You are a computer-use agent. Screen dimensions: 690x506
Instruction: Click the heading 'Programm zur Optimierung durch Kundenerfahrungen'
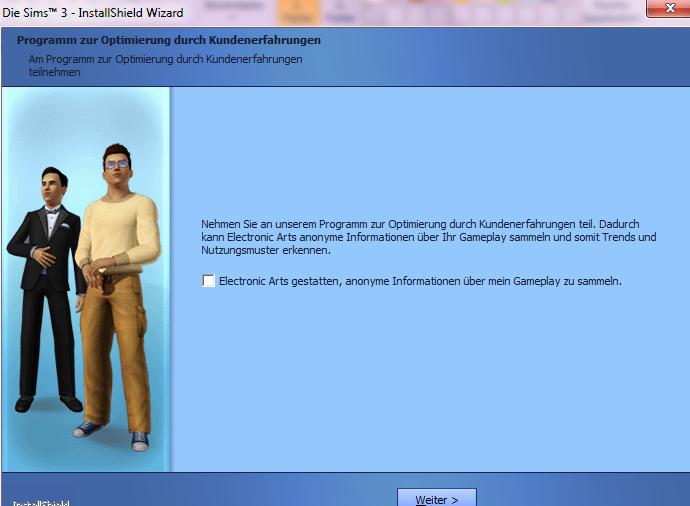169,40
